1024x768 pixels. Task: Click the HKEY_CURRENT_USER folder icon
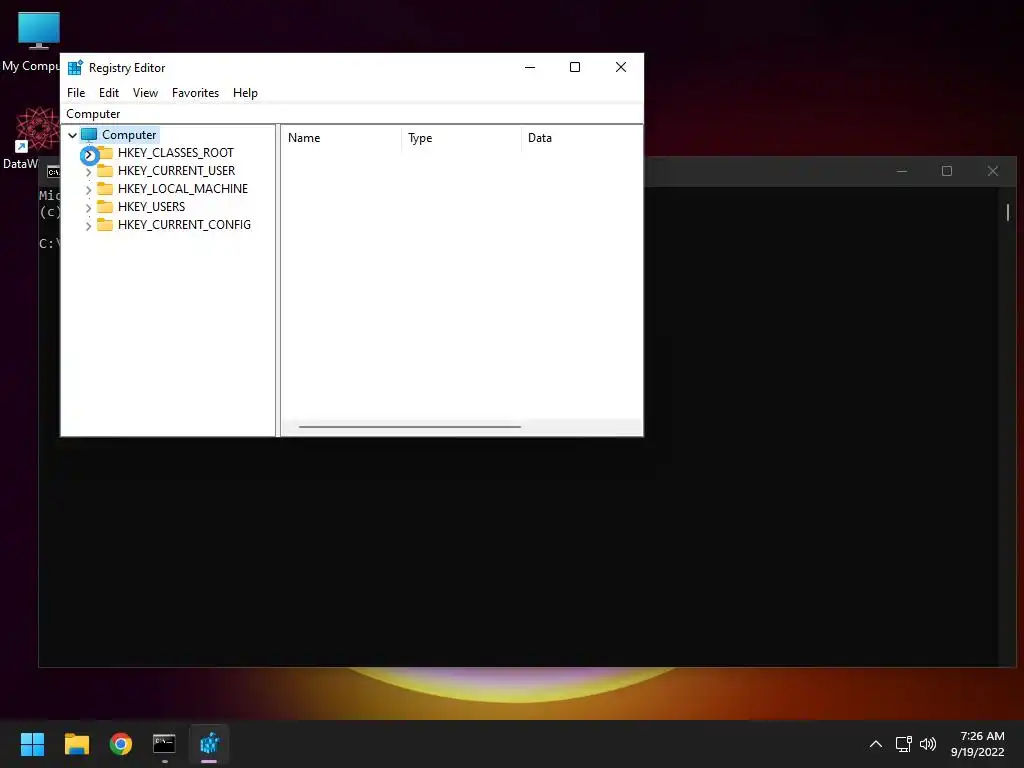[105, 170]
